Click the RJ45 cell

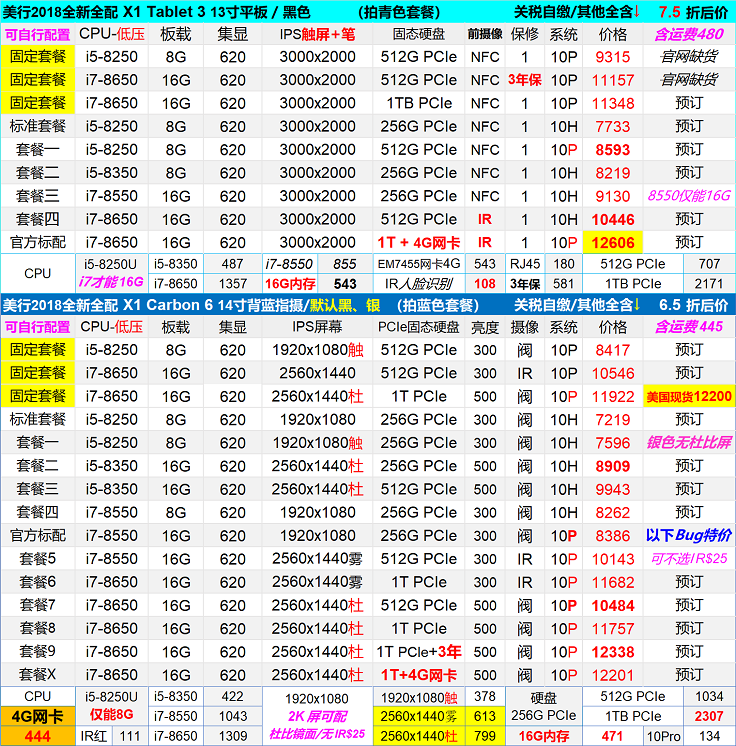pos(525,264)
